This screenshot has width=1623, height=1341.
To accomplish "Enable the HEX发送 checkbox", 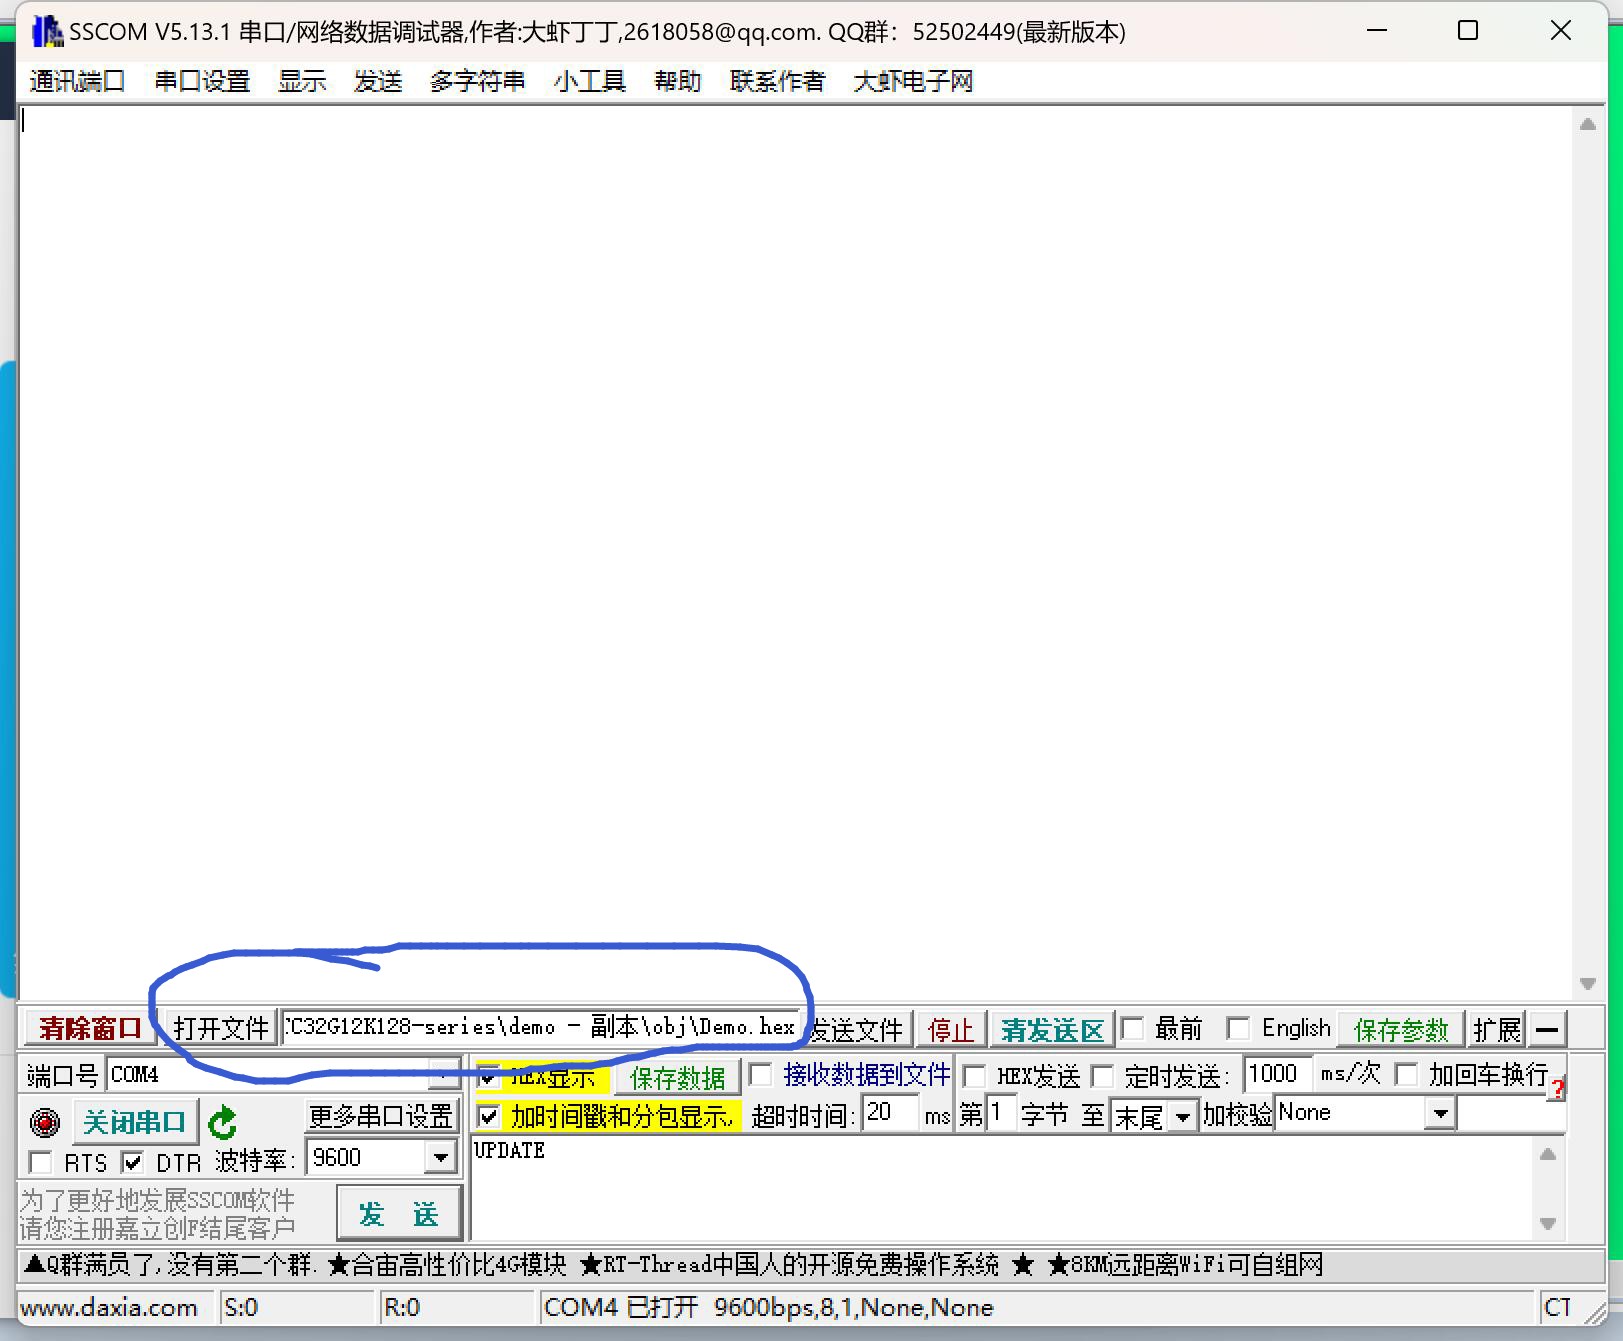I will coord(974,1076).
